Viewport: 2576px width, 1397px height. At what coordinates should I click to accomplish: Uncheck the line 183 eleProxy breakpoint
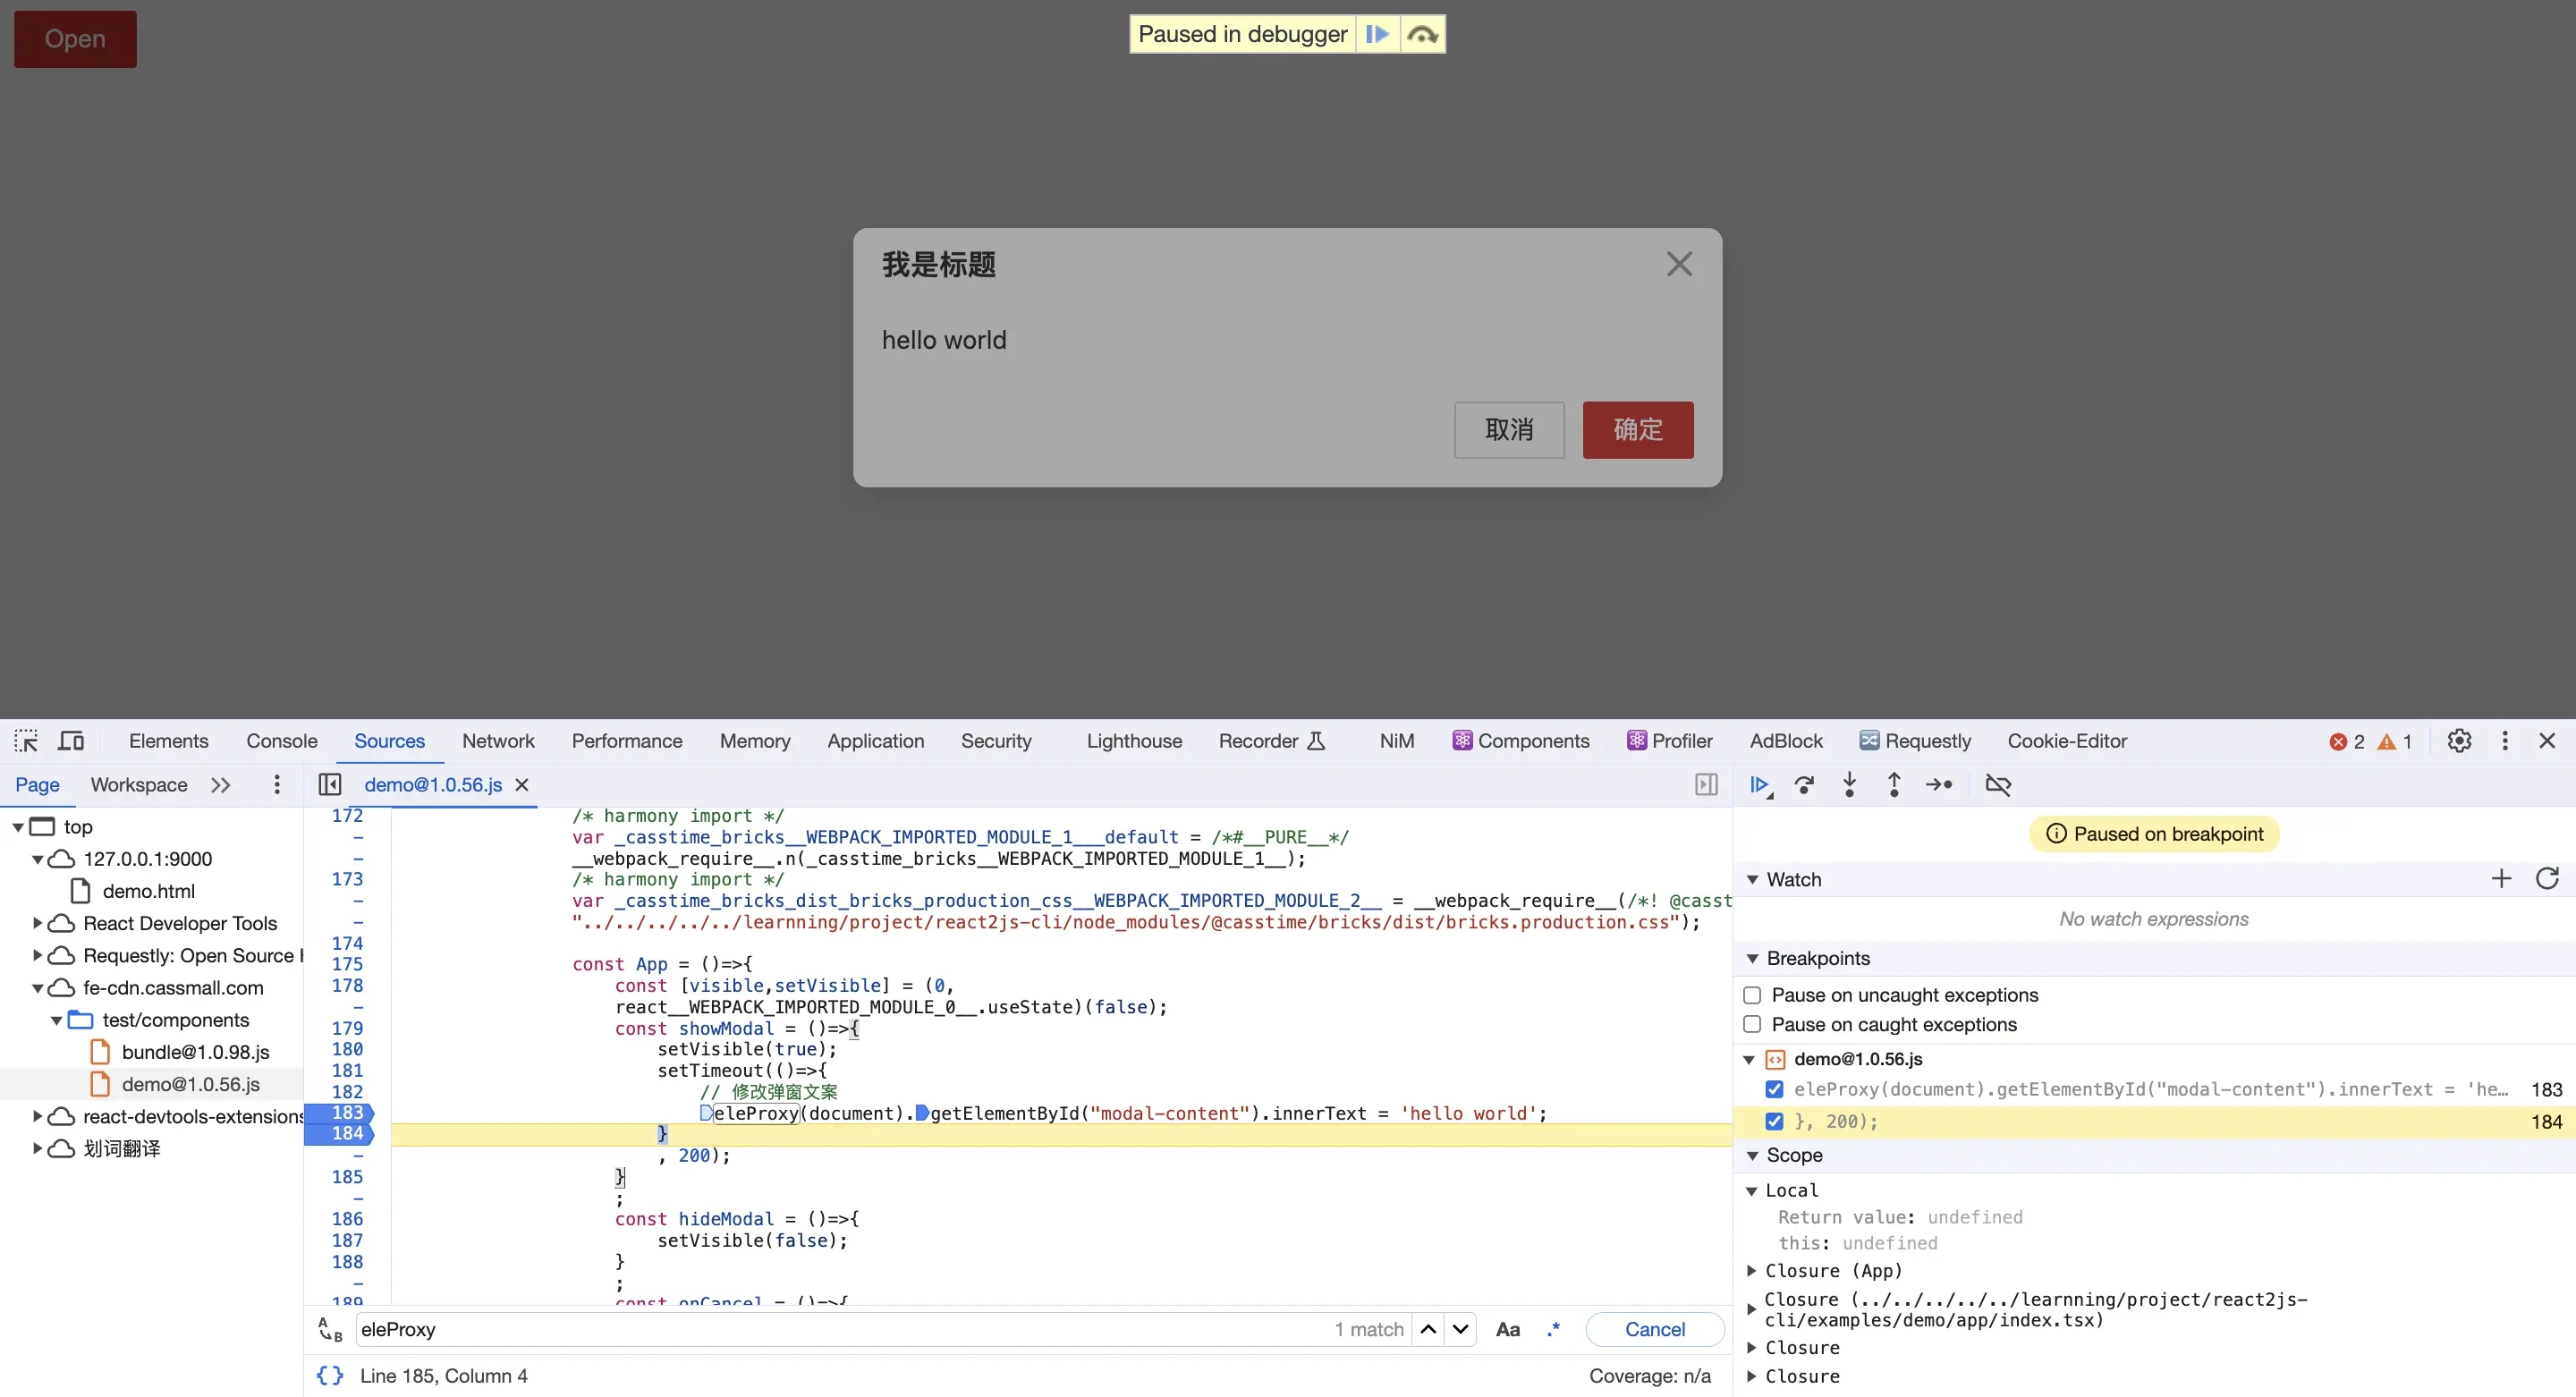click(x=1774, y=1089)
